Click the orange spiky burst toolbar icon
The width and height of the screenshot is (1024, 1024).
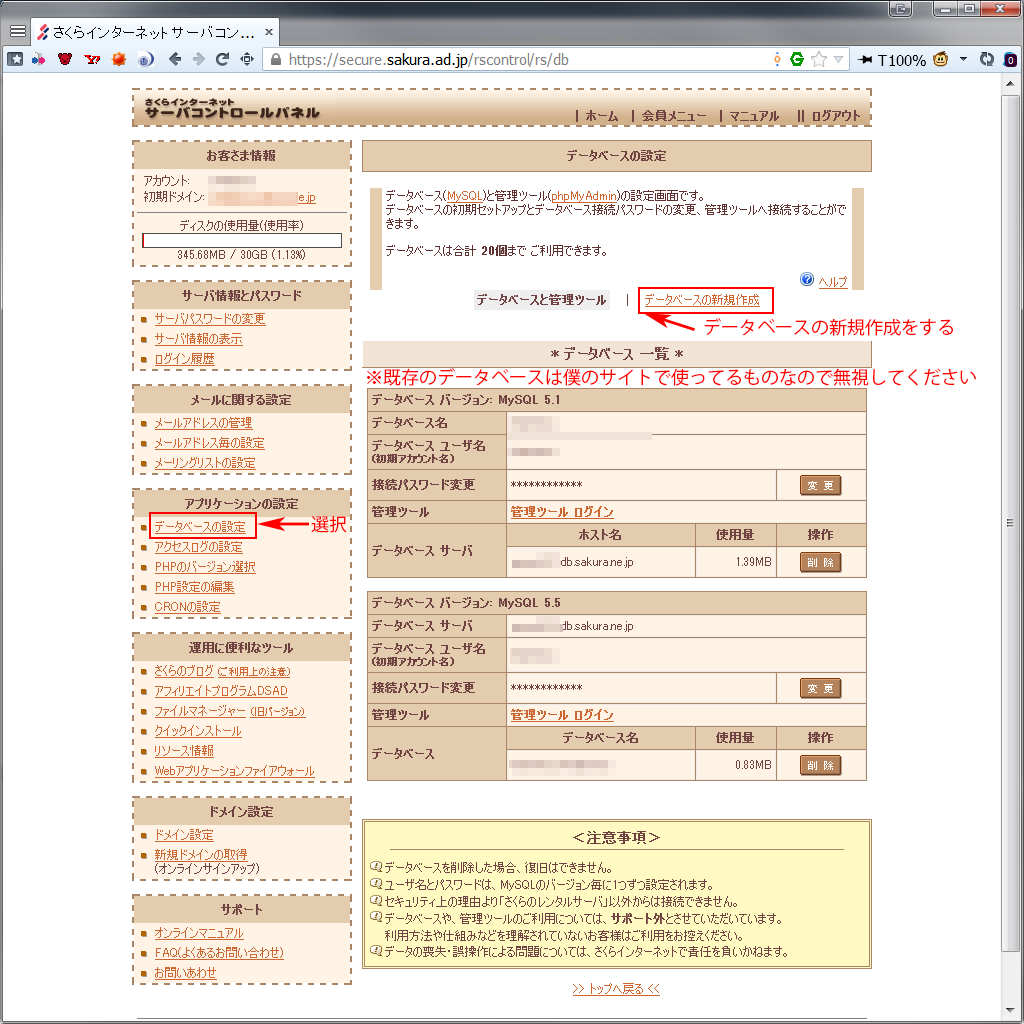click(x=118, y=59)
